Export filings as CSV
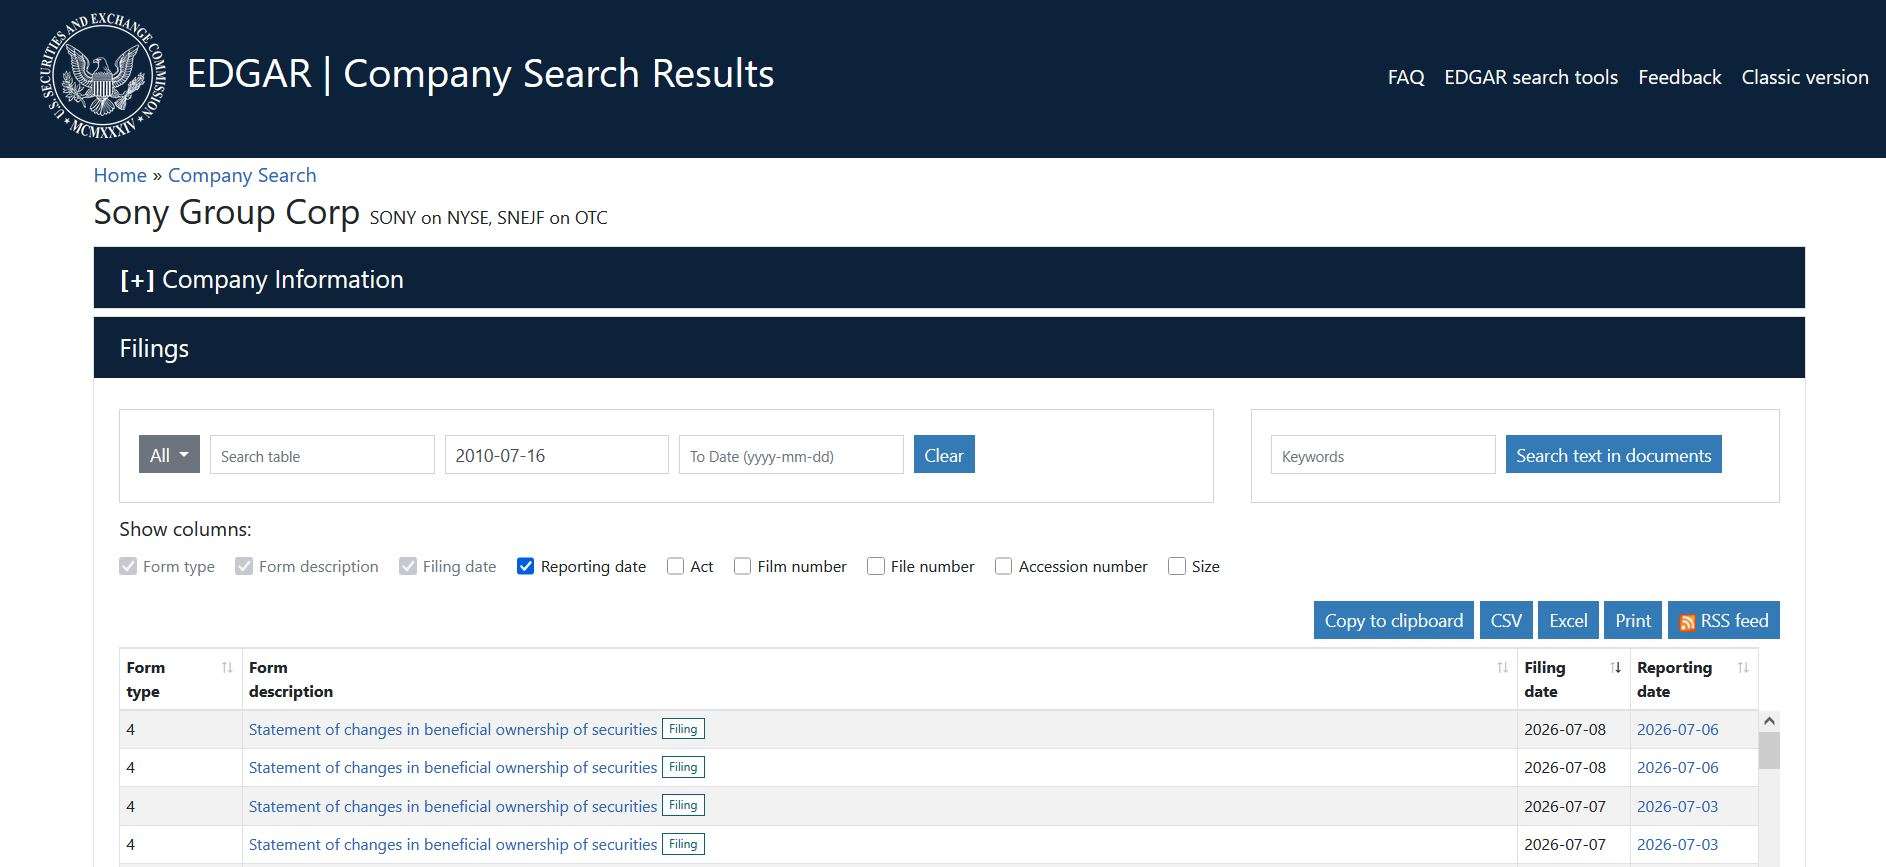This screenshot has width=1886, height=867. pyautogui.click(x=1506, y=621)
